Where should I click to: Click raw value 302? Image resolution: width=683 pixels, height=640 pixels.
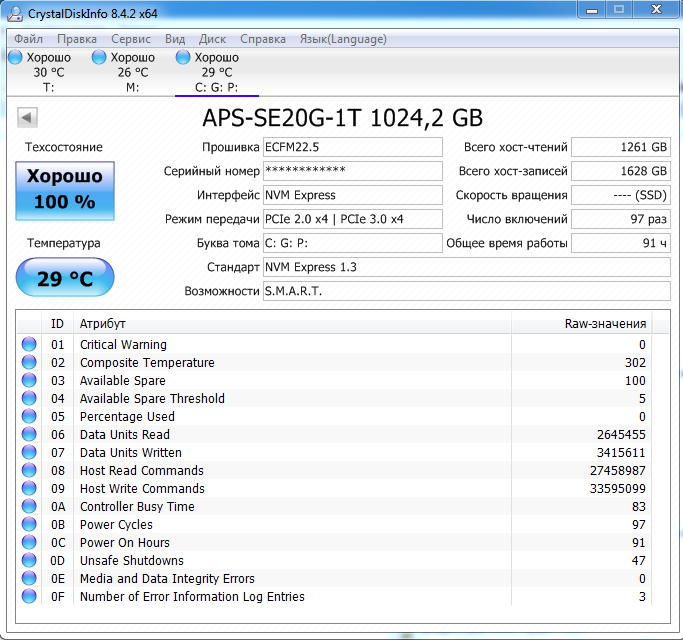point(635,362)
